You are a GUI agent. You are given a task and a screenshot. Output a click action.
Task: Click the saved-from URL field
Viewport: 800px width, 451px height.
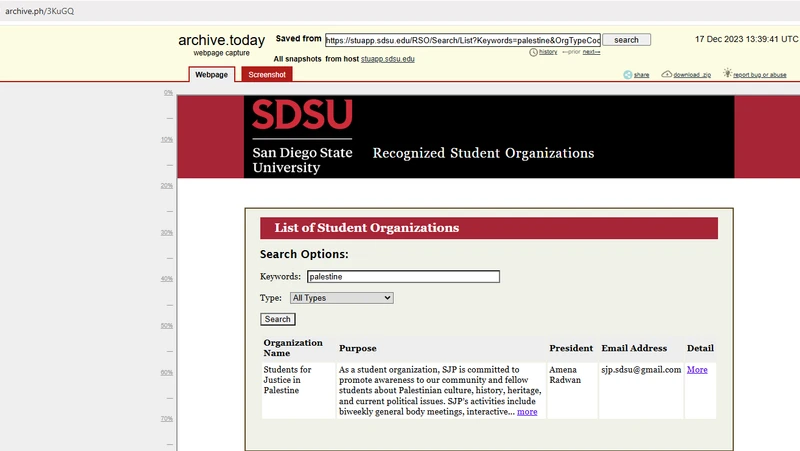point(463,40)
